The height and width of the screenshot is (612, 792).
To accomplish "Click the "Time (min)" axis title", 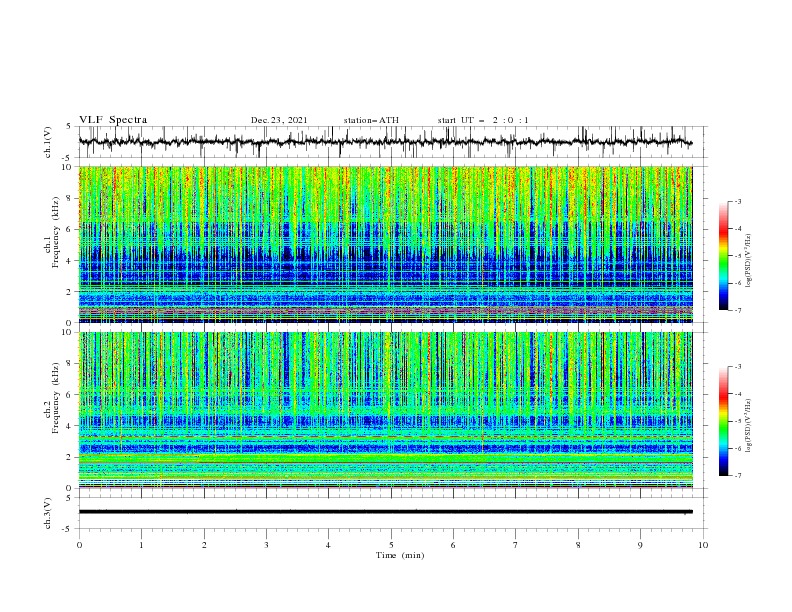I will click(400, 555).
